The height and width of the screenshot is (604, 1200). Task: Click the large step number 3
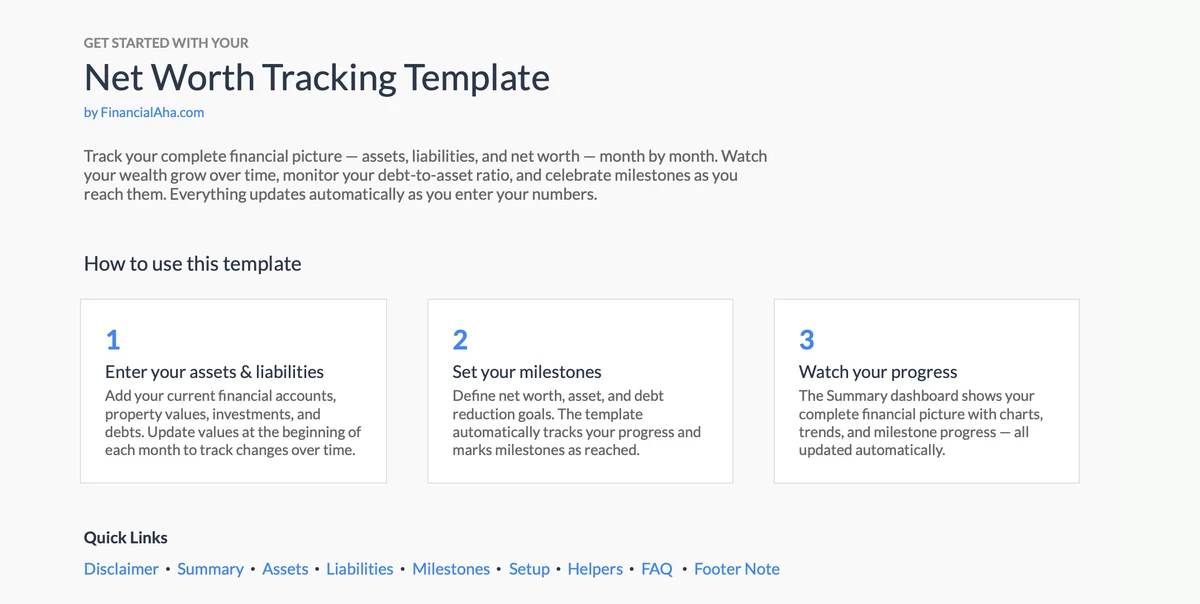[806, 340]
